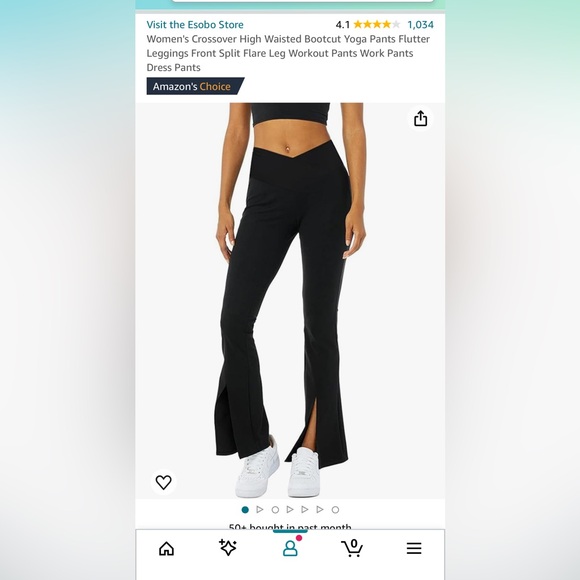Open the shopping cart icon
Screen dimensions: 580x580
click(352, 548)
